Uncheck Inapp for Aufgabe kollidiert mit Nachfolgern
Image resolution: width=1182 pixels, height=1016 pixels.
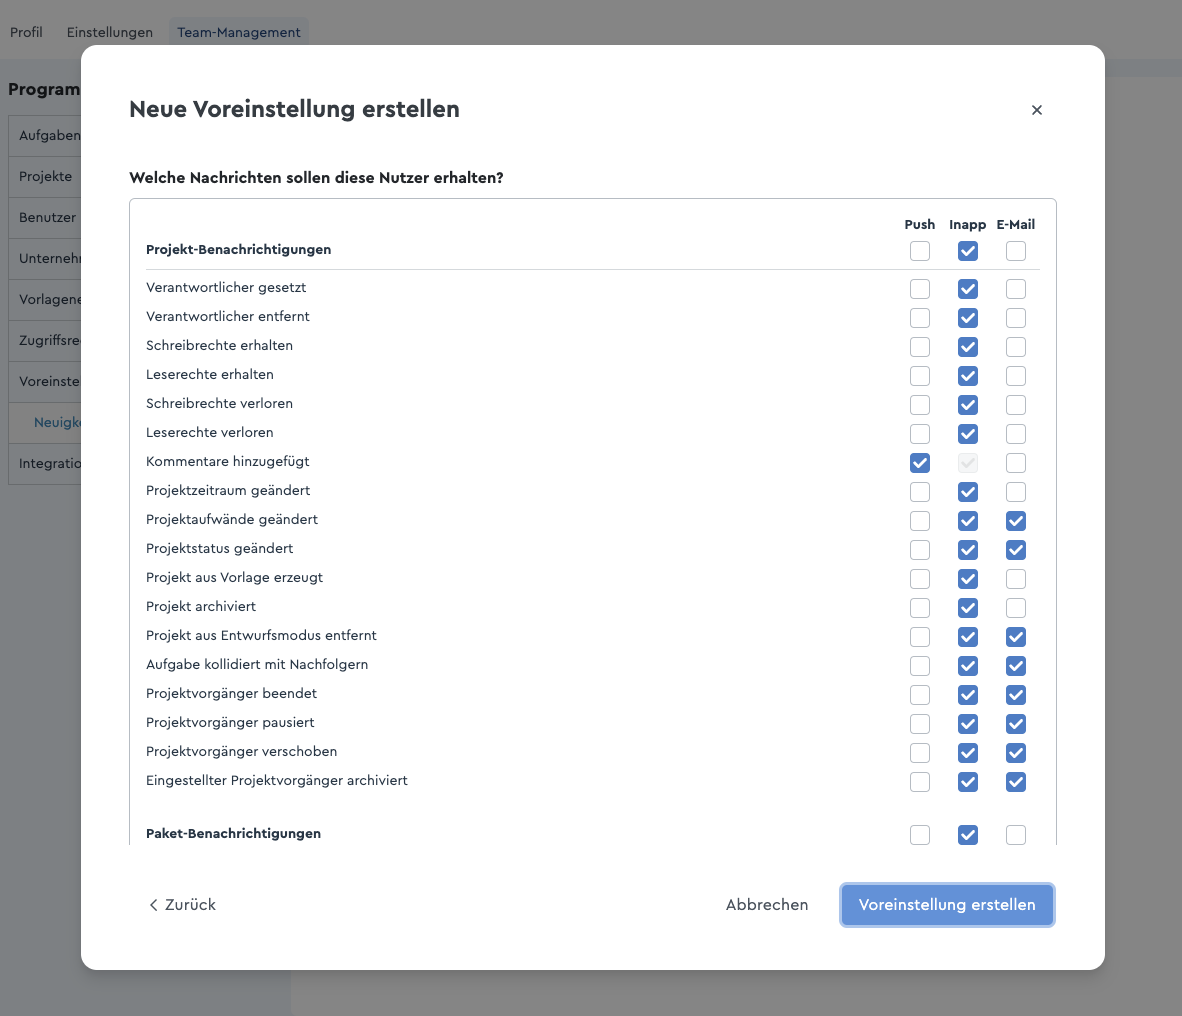tap(968, 666)
